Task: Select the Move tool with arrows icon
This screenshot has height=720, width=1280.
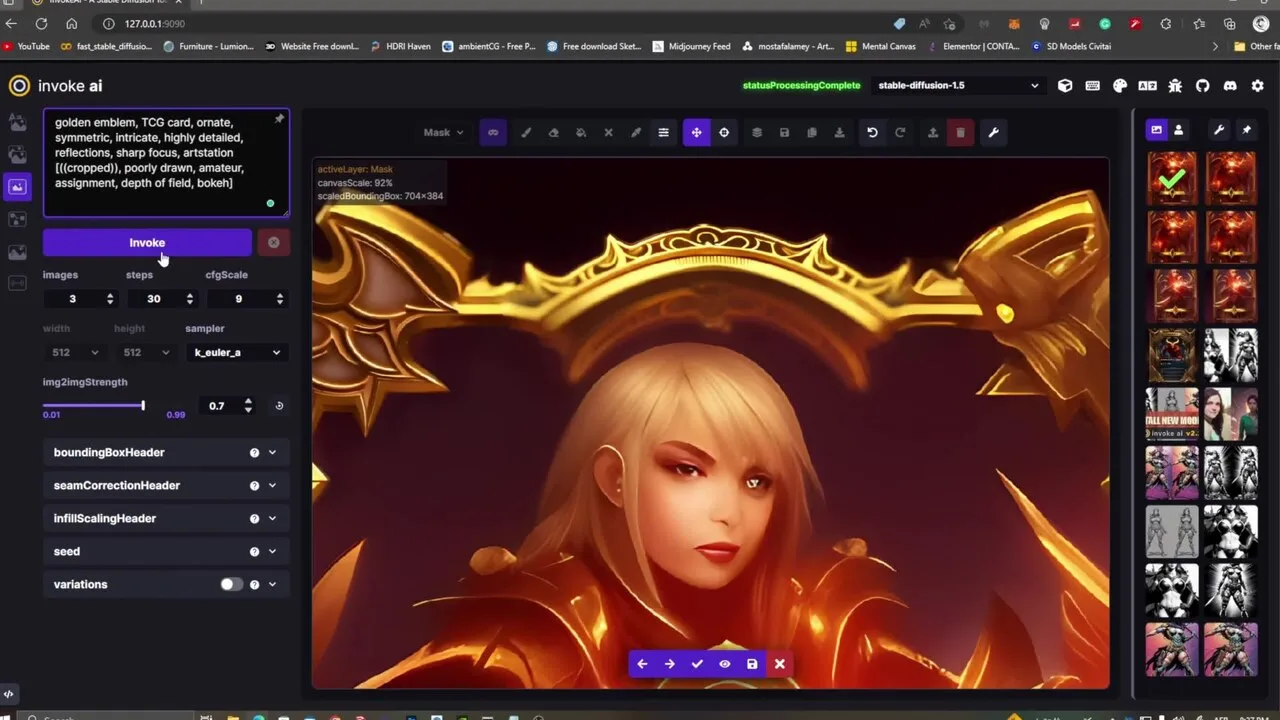Action: click(696, 132)
